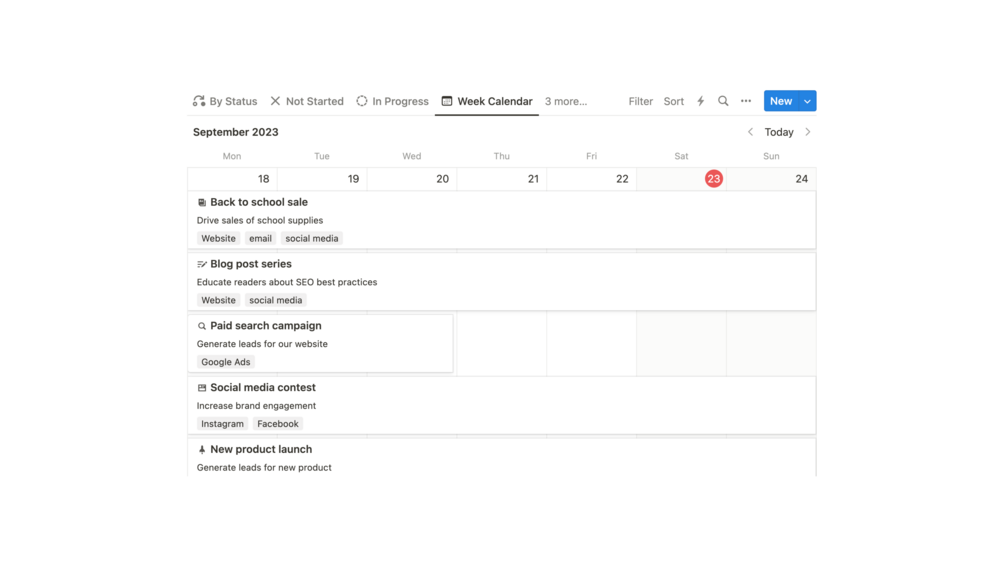Screen dimensions: 1005x565
Task: Expand the New button dropdown arrow
Action: tap(807, 101)
